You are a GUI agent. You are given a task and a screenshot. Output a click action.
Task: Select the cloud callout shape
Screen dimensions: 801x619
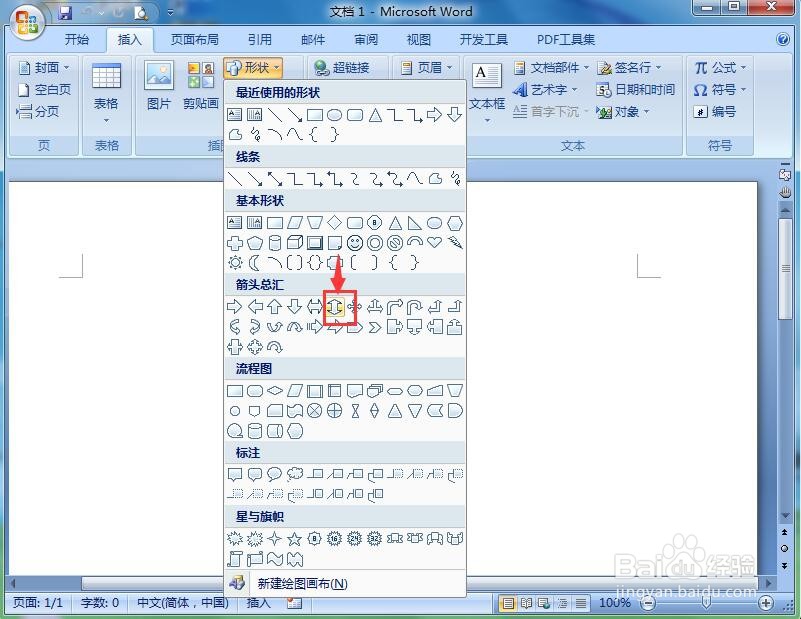coord(295,474)
